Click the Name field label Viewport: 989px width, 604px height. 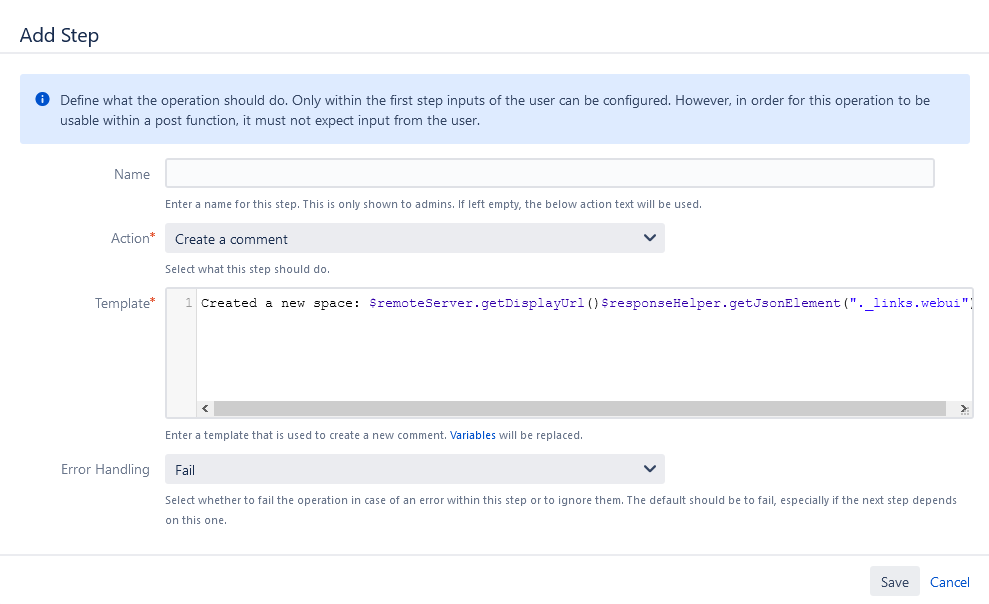[132, 174]
